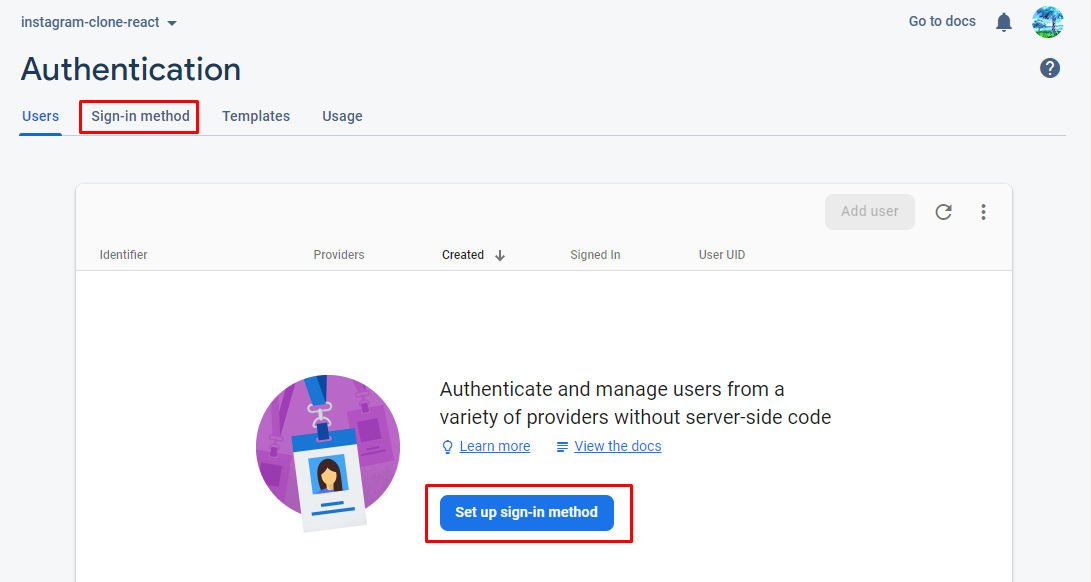The image size is (1091, 582).
Task: Follow the Learn more link
Action: pyautogui.click(x=494, y=446)
